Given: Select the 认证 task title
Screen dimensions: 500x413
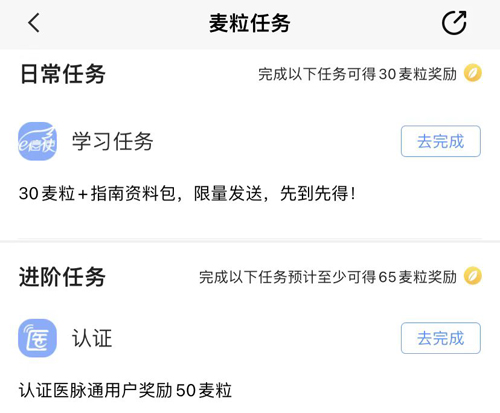Looking at the screenshot, I should (92, 338).
